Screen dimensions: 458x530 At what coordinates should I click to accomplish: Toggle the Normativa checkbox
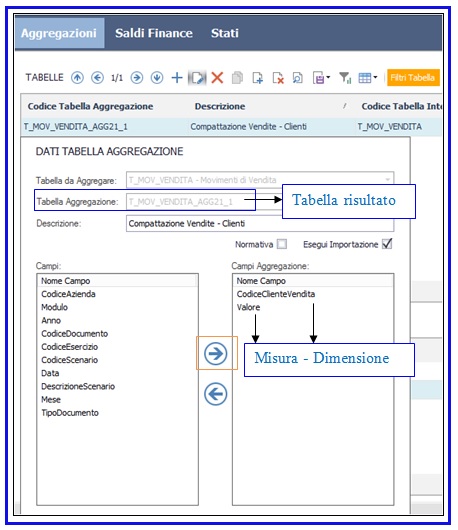[x=282, y=244]
